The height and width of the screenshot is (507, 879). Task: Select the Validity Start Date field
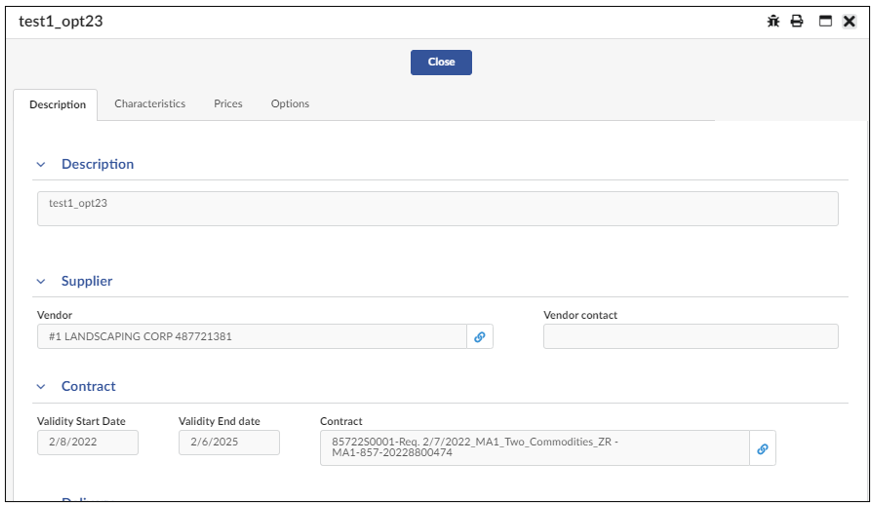pos(88,442)
